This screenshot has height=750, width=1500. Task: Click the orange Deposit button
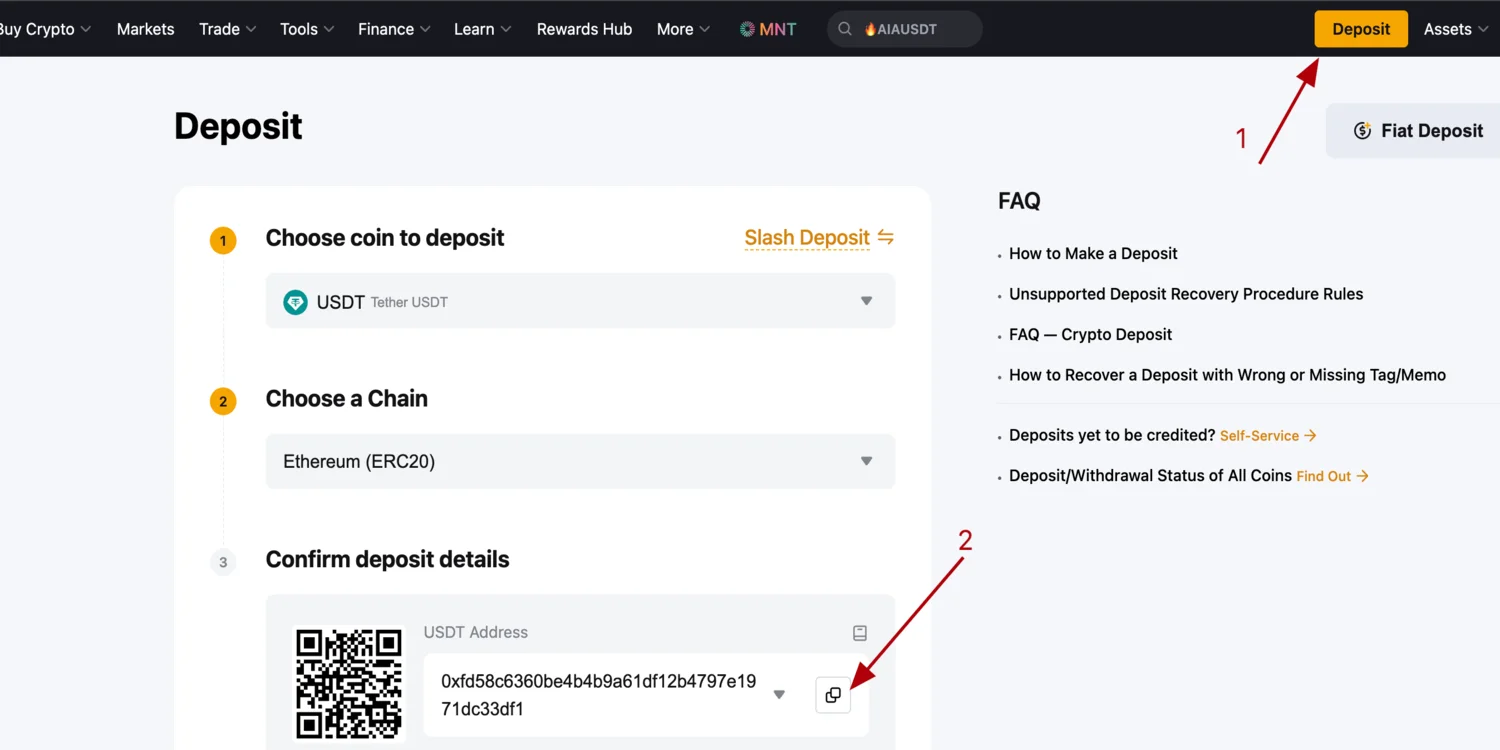1360,29
